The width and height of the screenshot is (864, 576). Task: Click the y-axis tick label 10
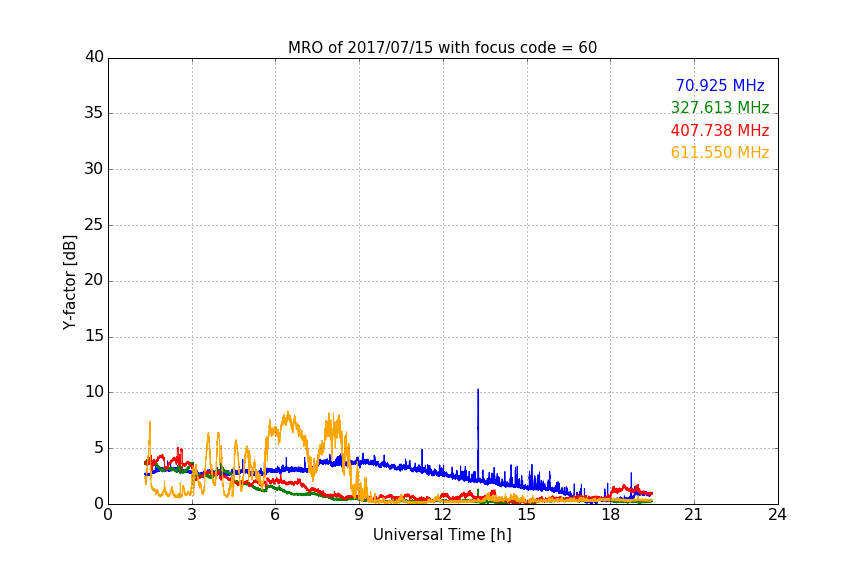94,392
